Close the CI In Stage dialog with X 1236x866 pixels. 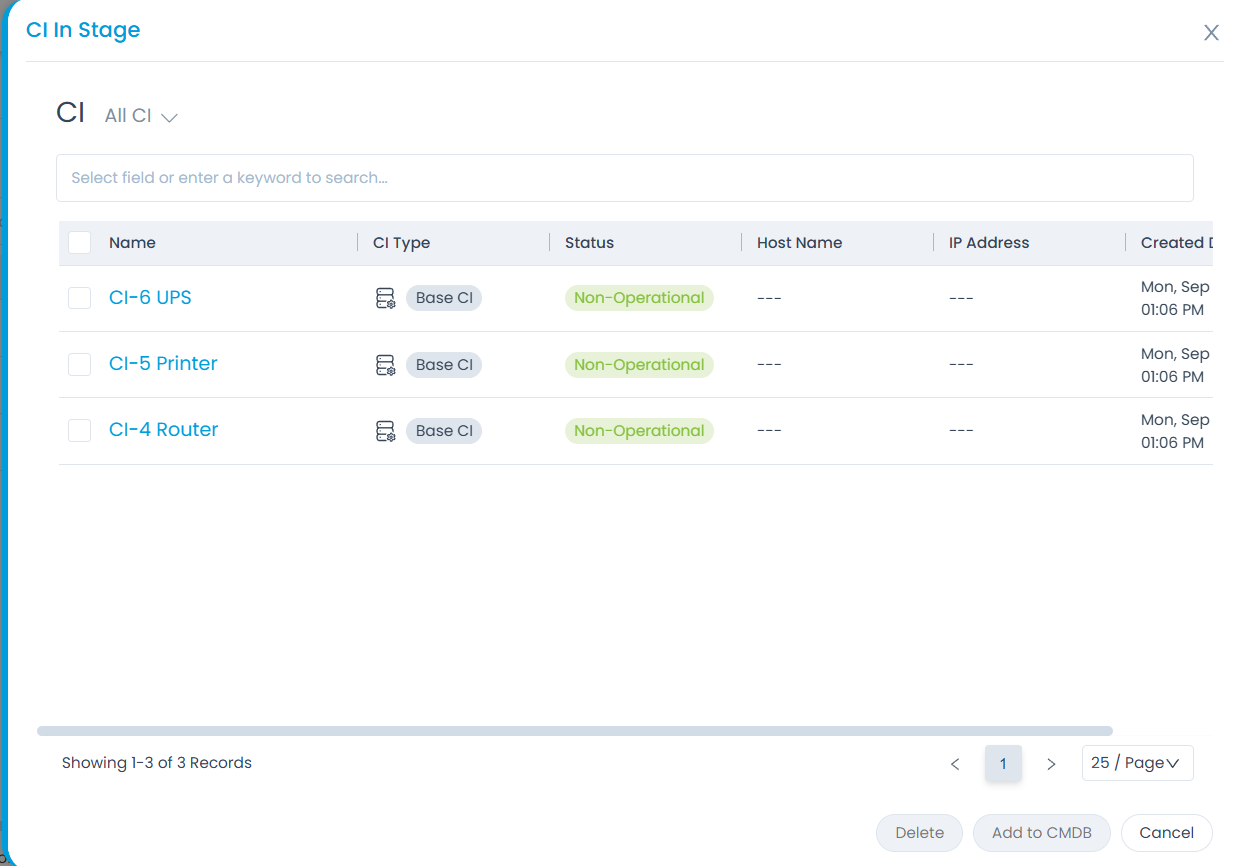tap(1211, 33)
